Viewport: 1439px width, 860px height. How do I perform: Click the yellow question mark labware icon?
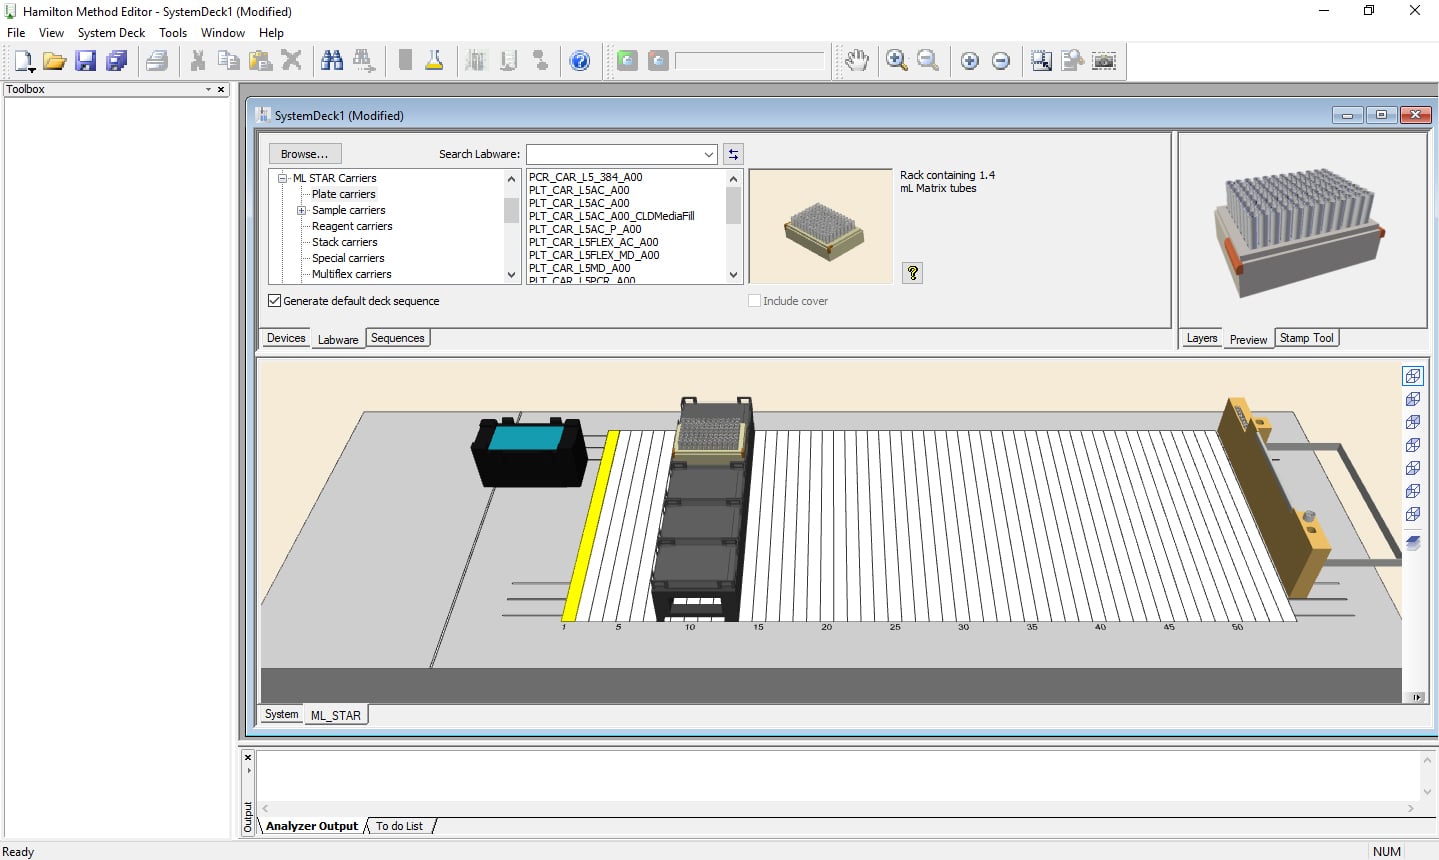[x=912, y=272]
